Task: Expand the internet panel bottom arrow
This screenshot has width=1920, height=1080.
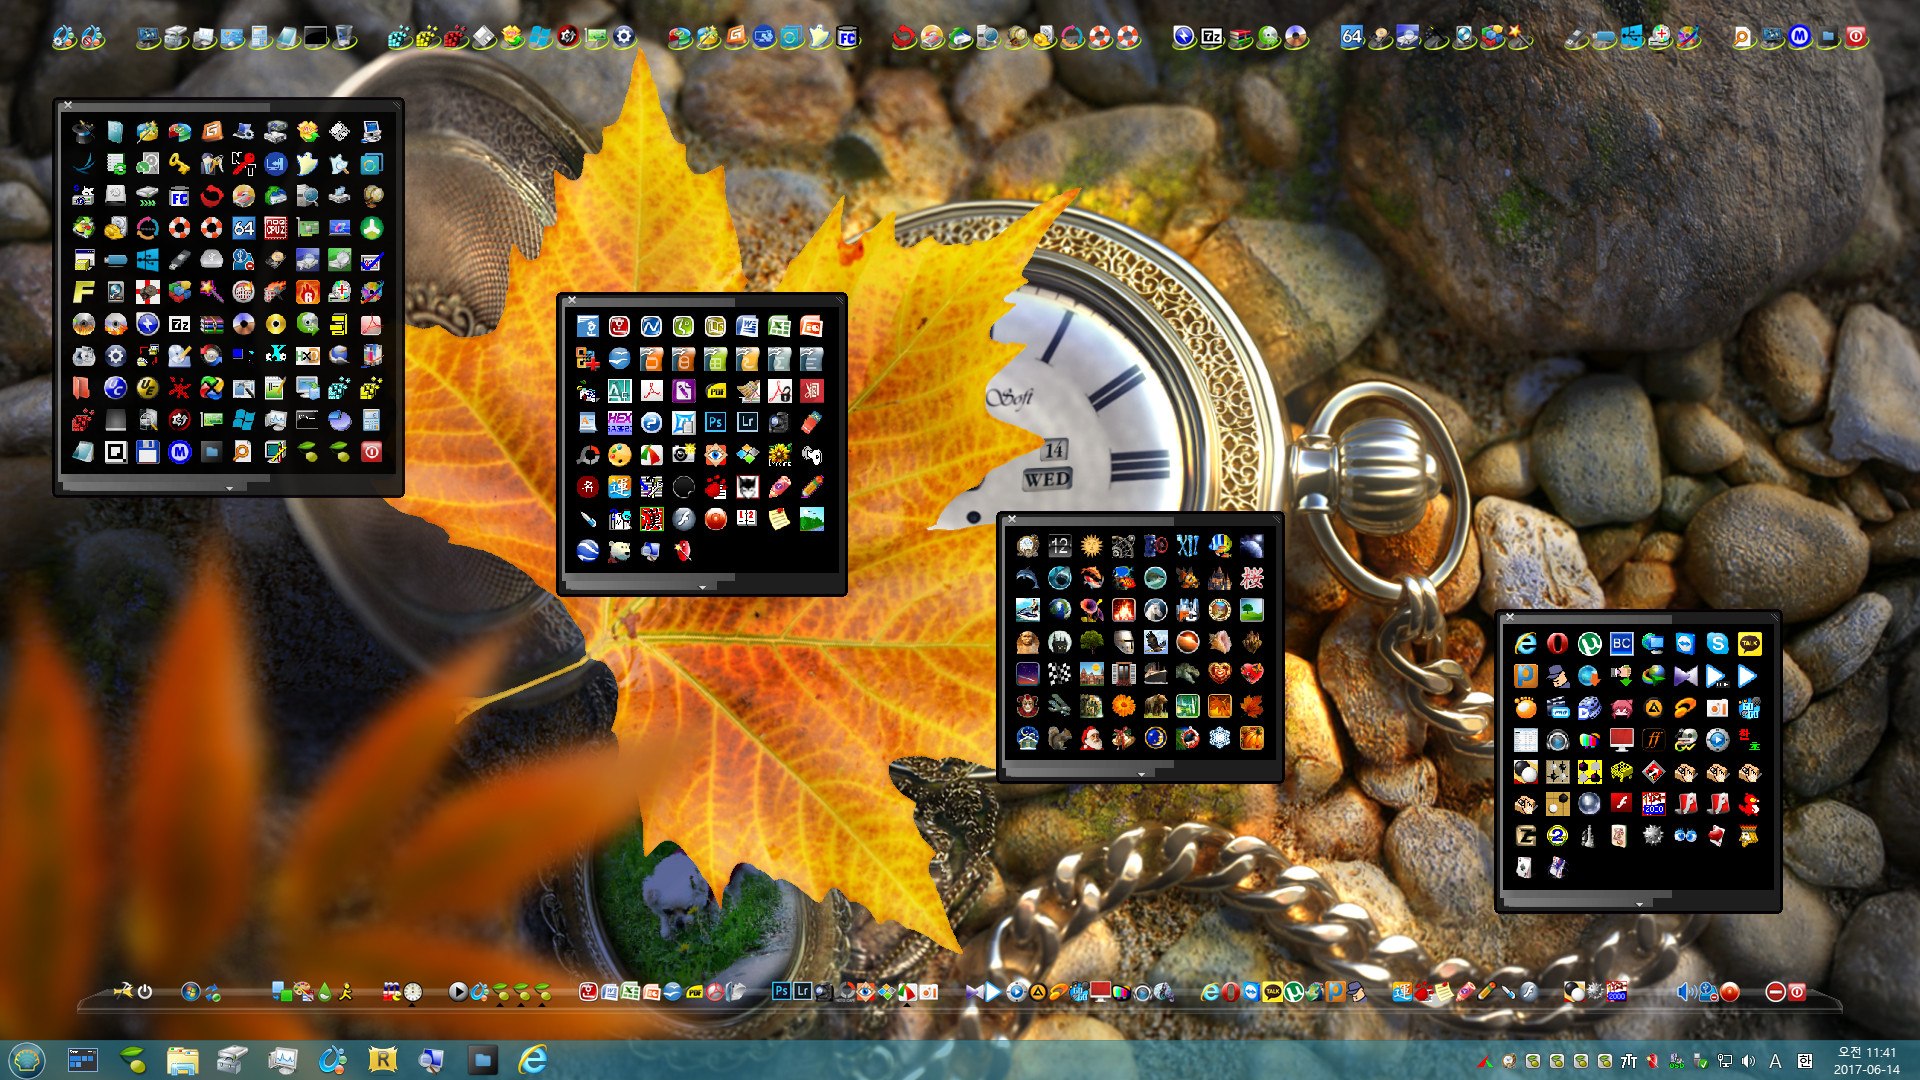Action: click(1639, 904)
